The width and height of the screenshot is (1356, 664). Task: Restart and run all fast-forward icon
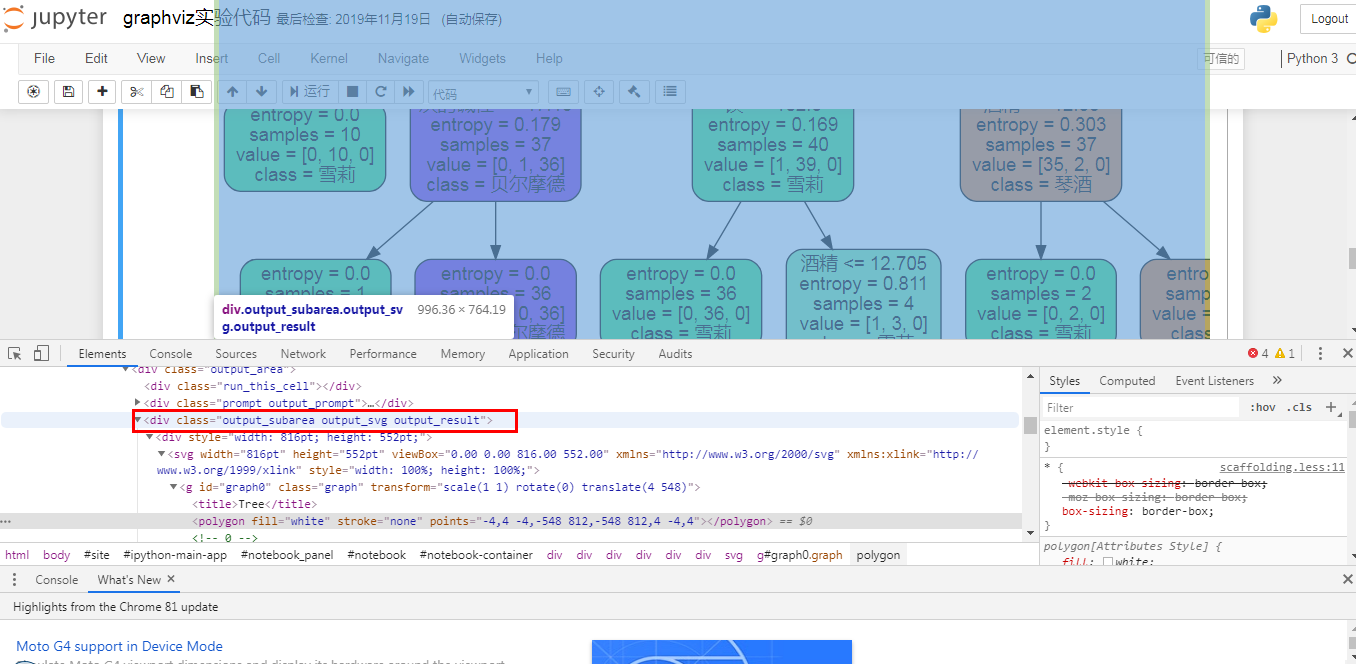point(408,91)
